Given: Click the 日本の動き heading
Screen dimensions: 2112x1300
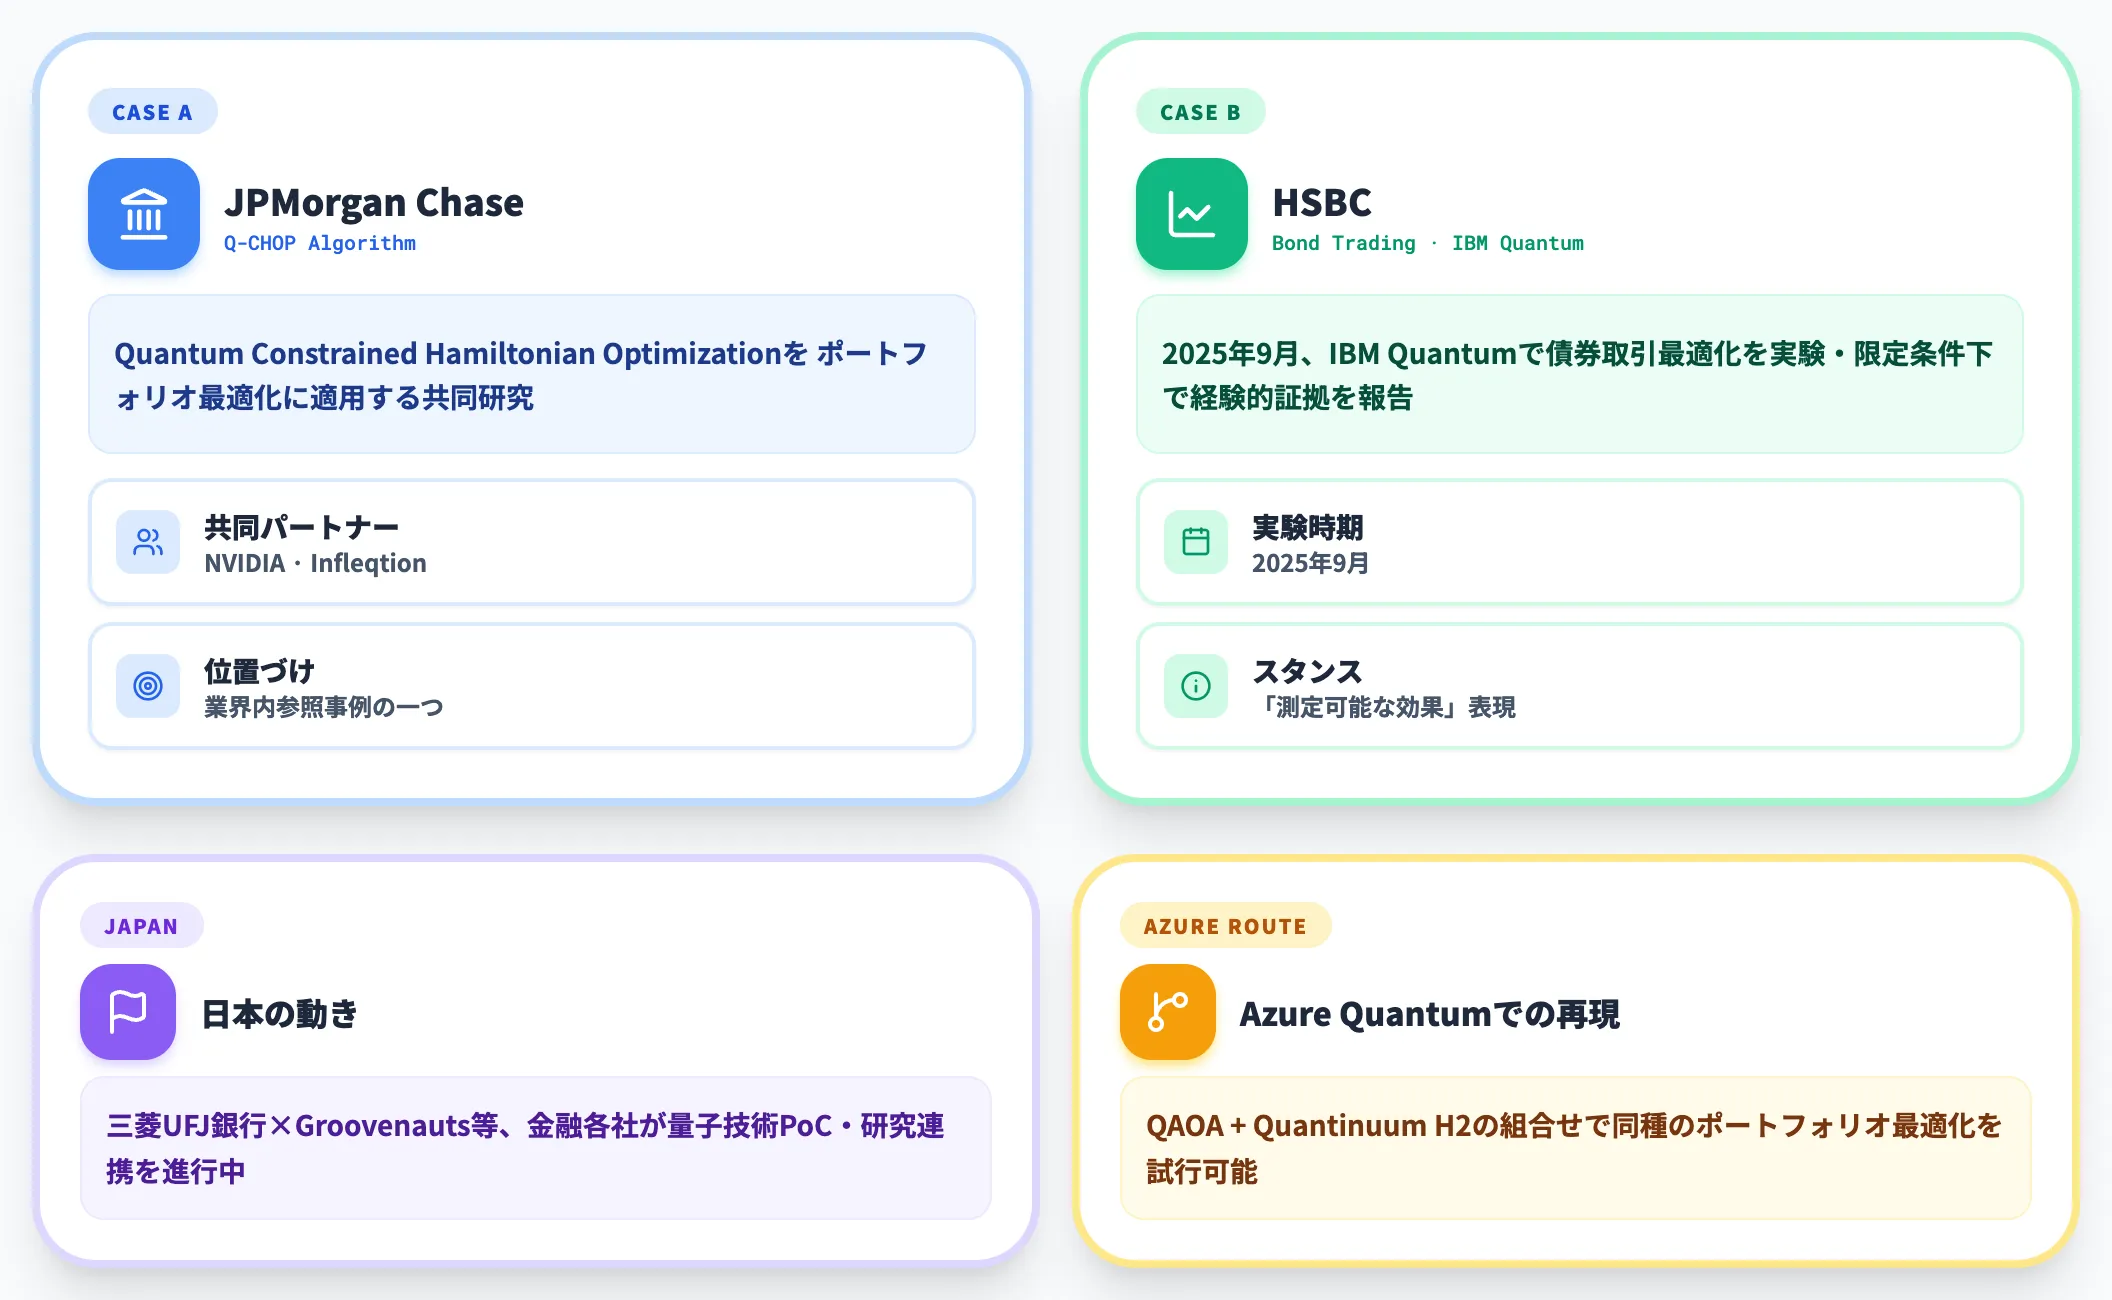Looking at the screenshot, I should coord(280,1014).
